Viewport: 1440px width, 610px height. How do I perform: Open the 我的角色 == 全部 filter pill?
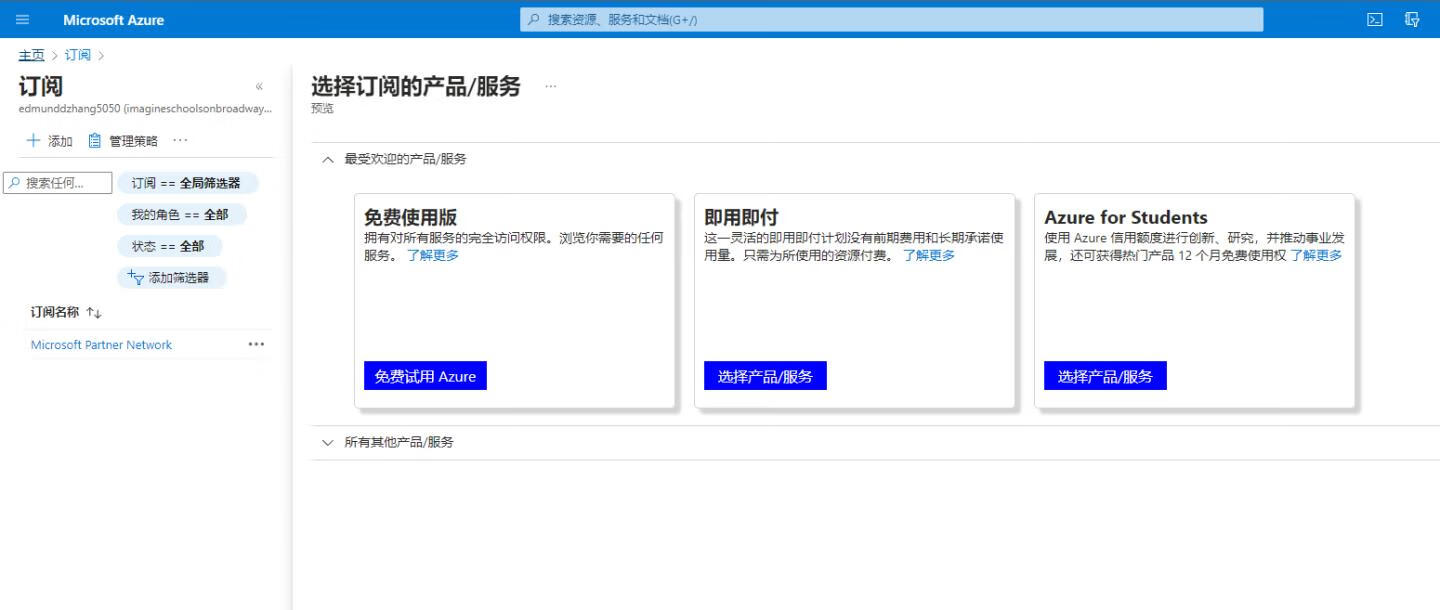pyautogui.click(x=180, y=214)
